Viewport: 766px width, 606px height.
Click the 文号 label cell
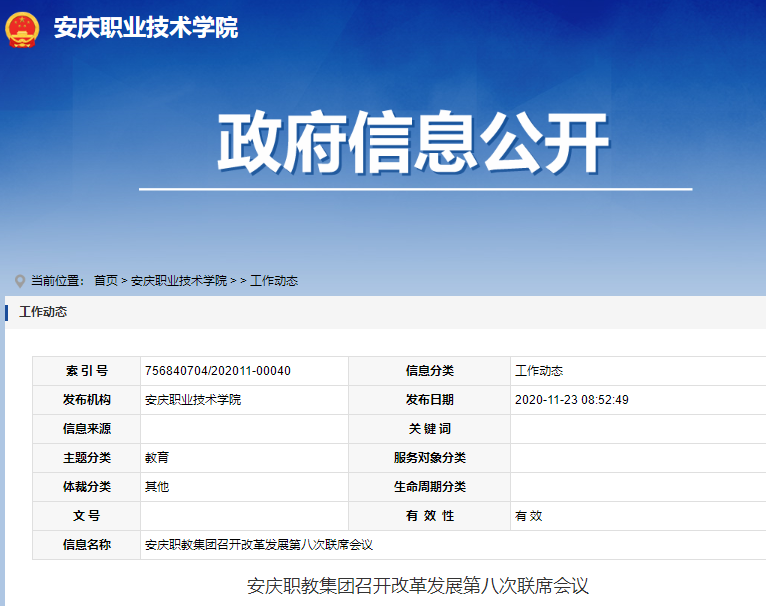[86, 516]
